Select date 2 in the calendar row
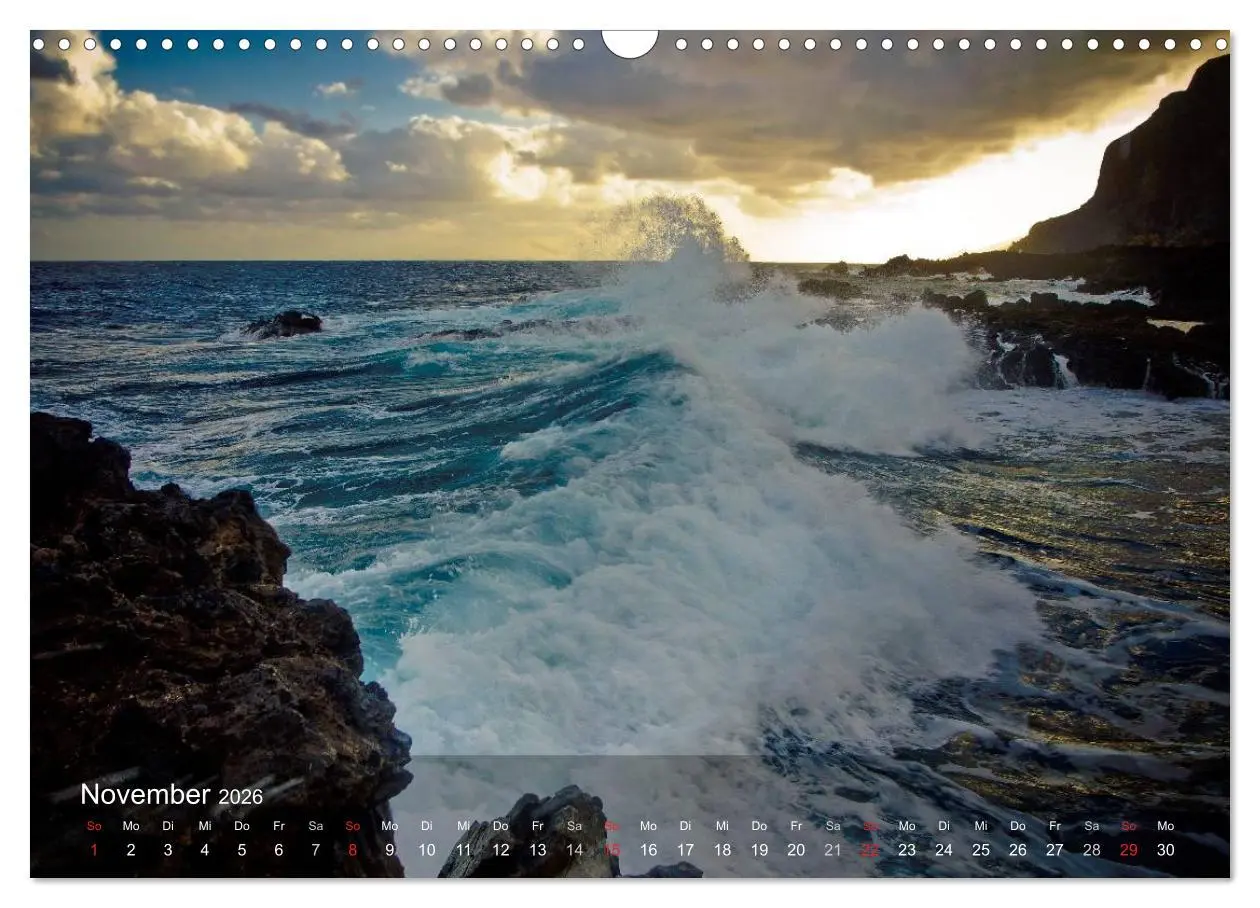The width and height of the screenshot is (1260, 908). 131,850
